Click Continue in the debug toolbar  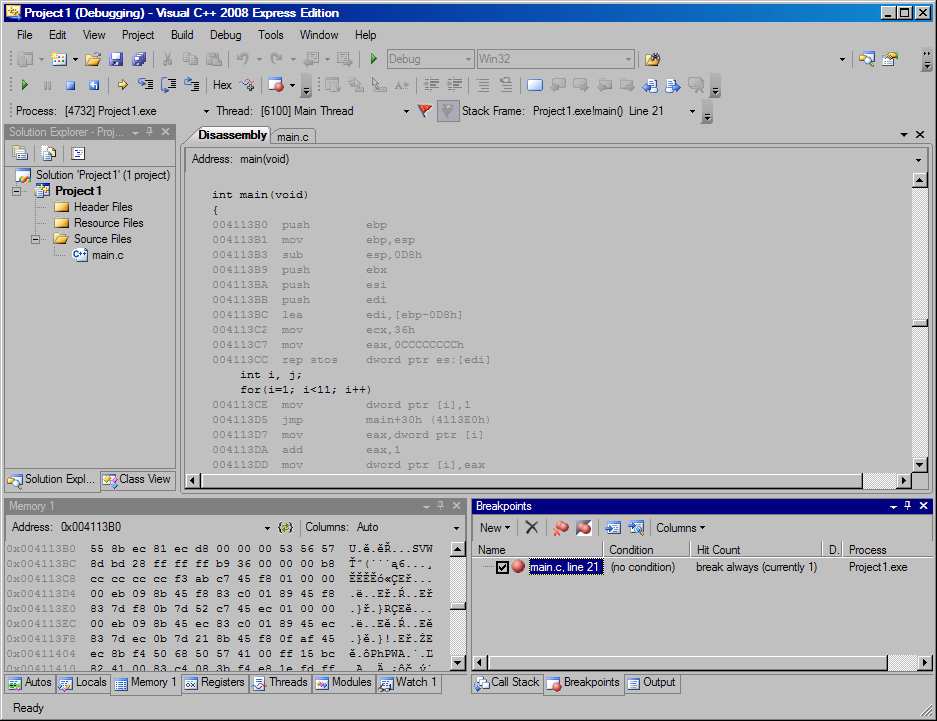point(25,85)
